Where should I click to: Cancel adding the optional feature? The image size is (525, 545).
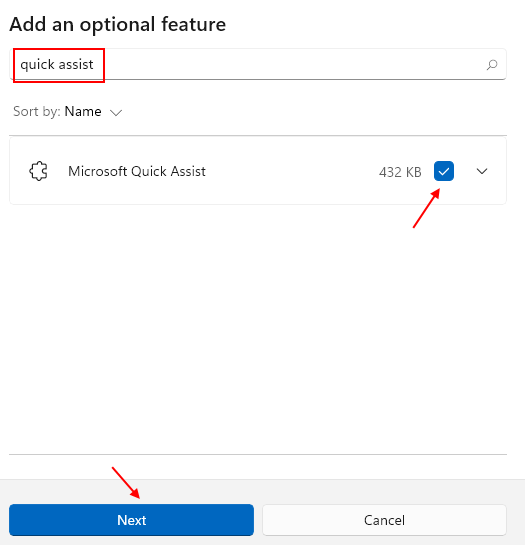(384, 520)
